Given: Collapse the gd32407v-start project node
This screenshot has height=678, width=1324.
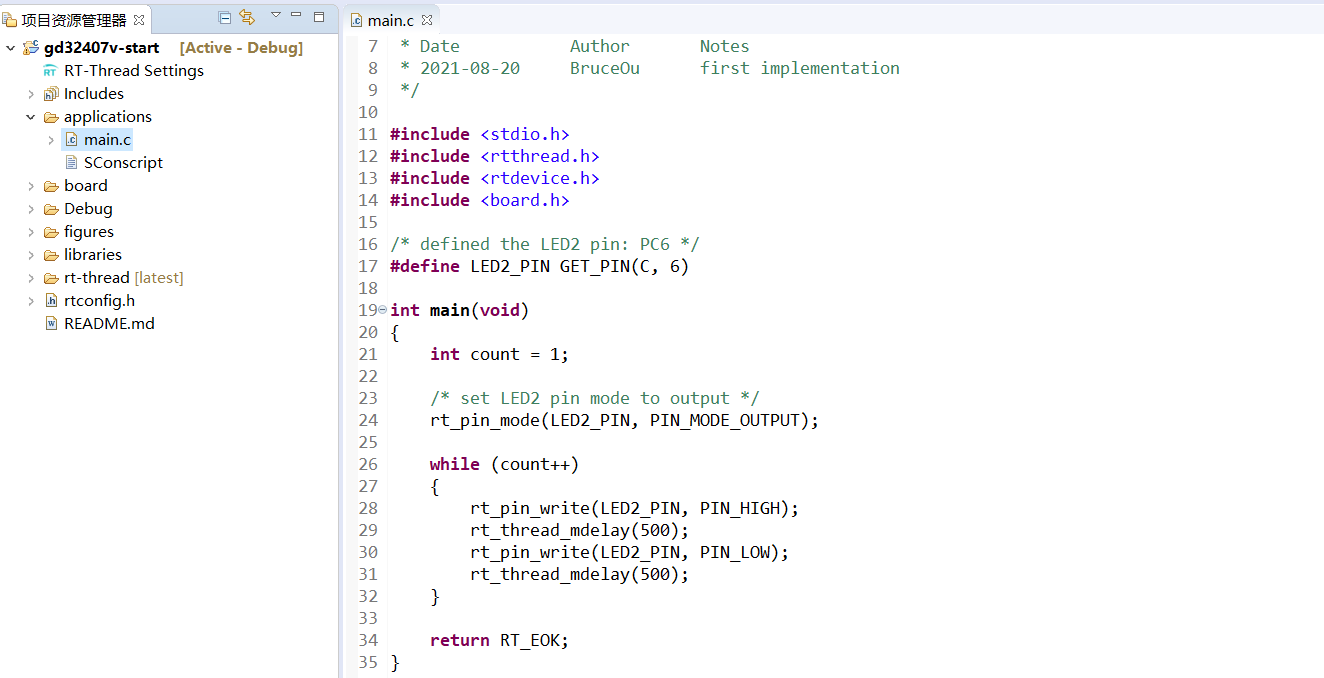Looking at the screenshot, I should point(11,48).
